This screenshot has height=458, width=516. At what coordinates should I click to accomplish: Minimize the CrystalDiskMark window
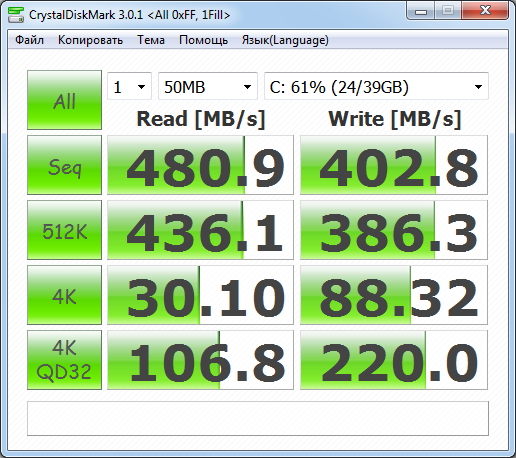tap(421, 11)
